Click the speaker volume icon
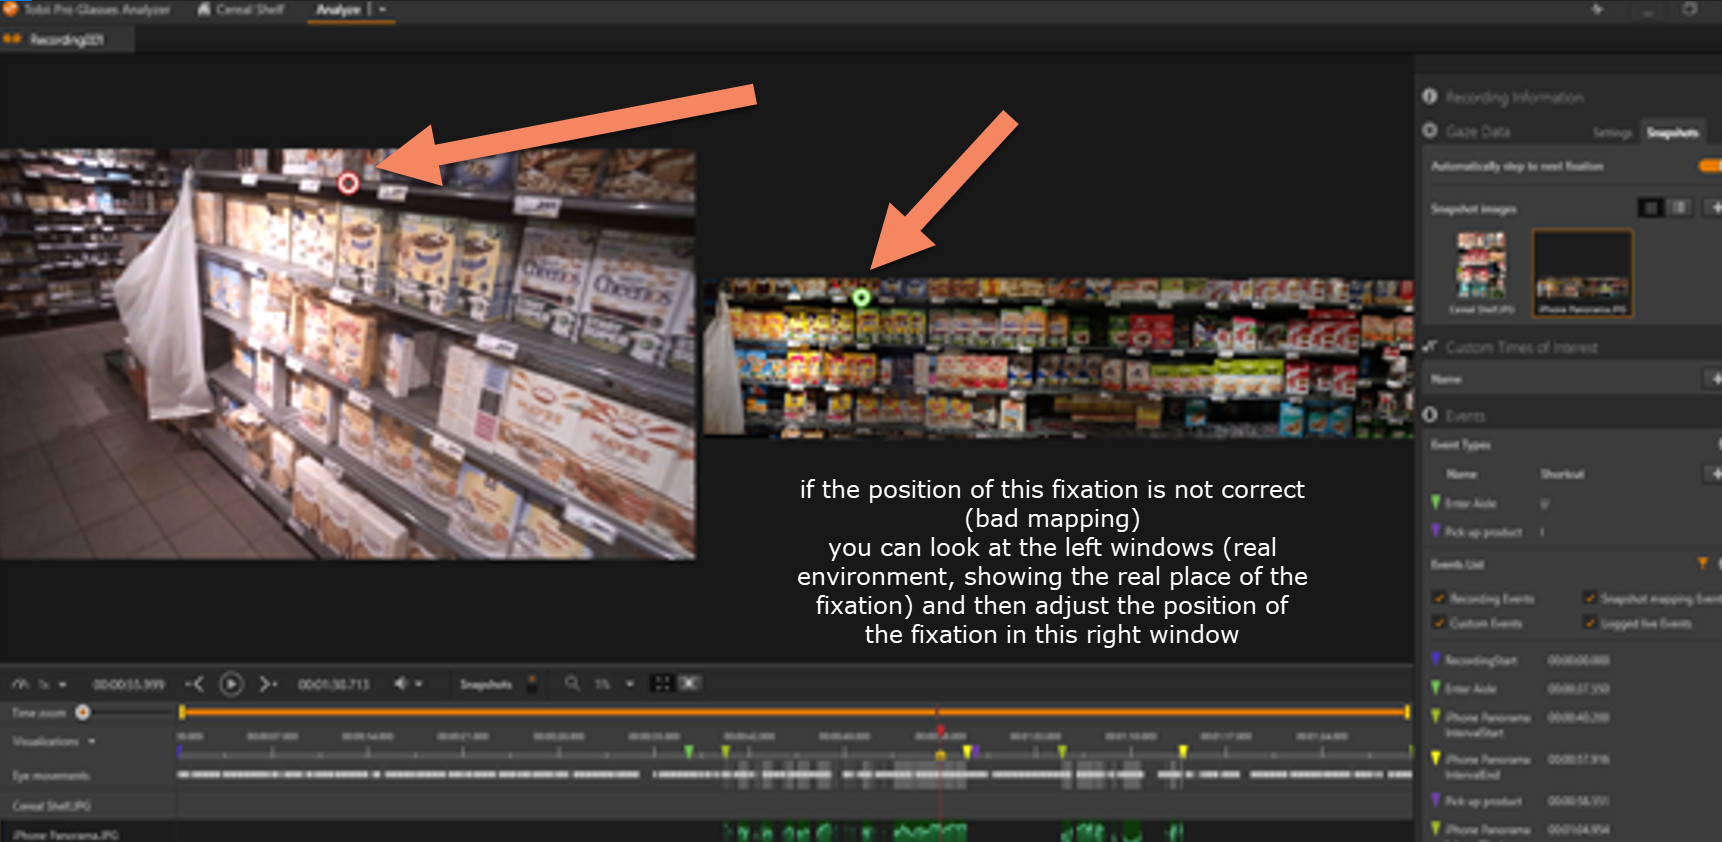This screenshot has height=842, width=1722. (401, 684)
